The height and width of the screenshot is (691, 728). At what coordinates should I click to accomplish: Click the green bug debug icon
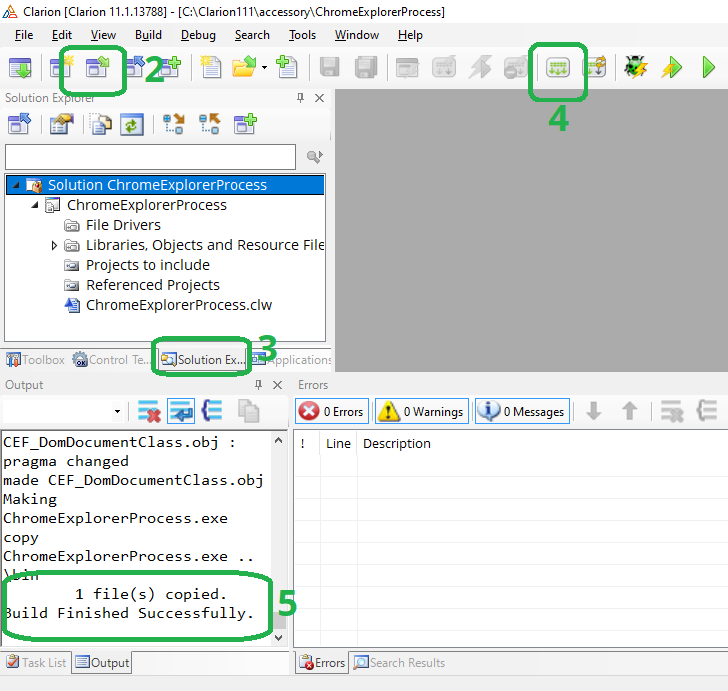pos(635,68)
